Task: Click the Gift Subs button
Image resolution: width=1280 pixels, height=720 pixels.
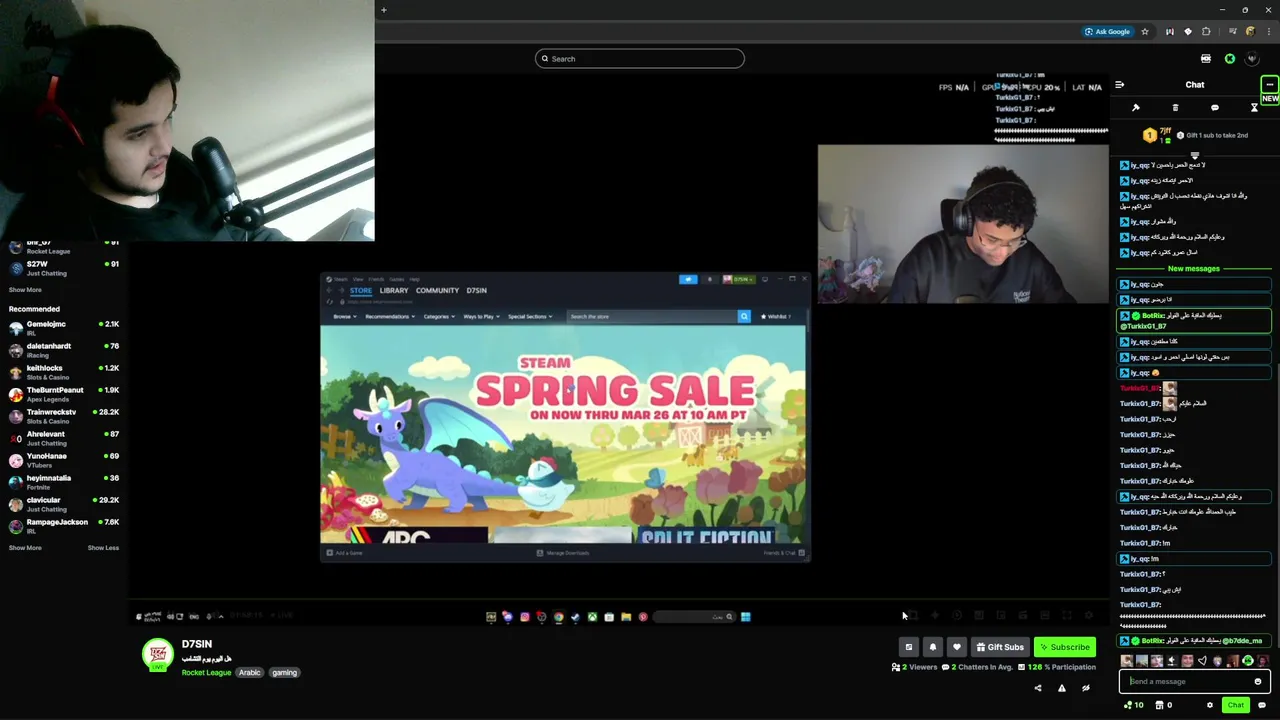Action: tap(1000, 647)
